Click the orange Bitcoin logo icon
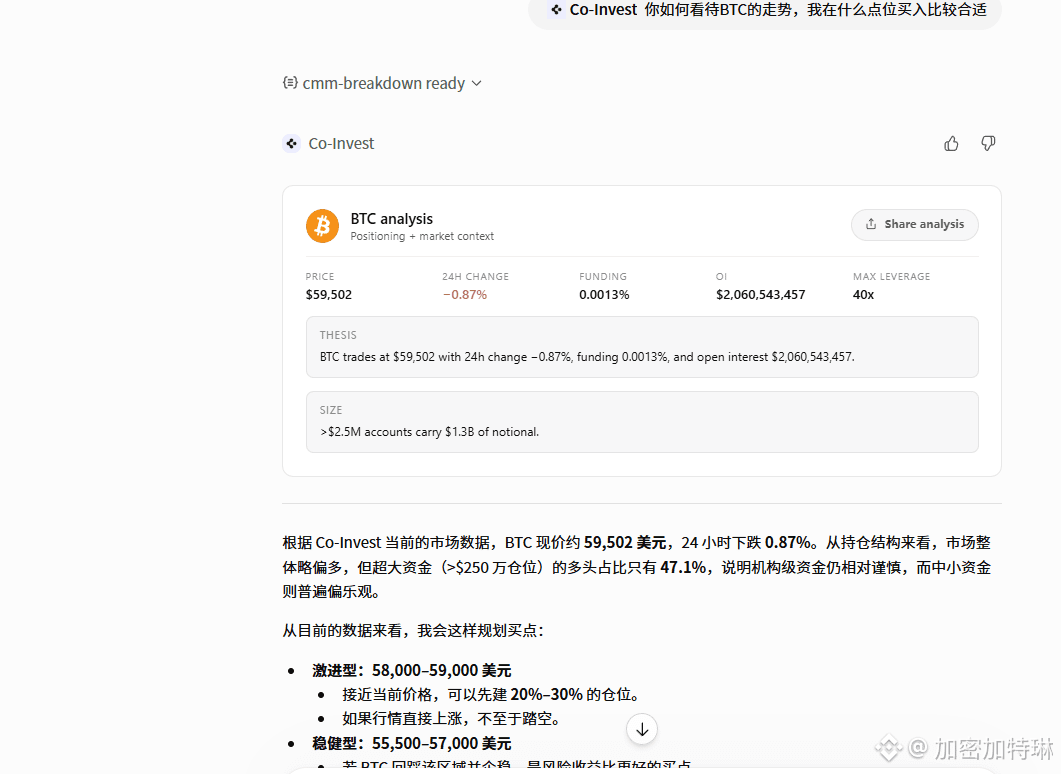Viewport: 1061px width, 774px height. pos(322,226)
